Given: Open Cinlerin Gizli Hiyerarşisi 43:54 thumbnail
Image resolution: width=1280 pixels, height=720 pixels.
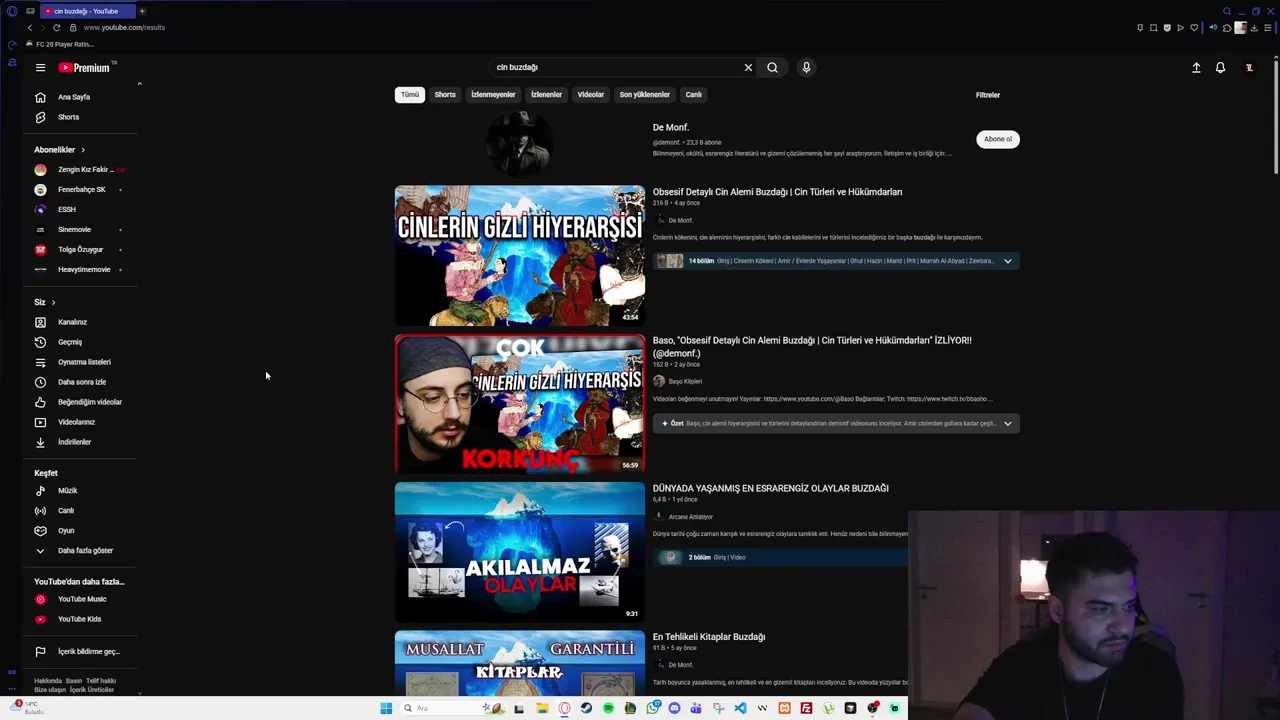Looking at the screenshot, I should 520,255.
